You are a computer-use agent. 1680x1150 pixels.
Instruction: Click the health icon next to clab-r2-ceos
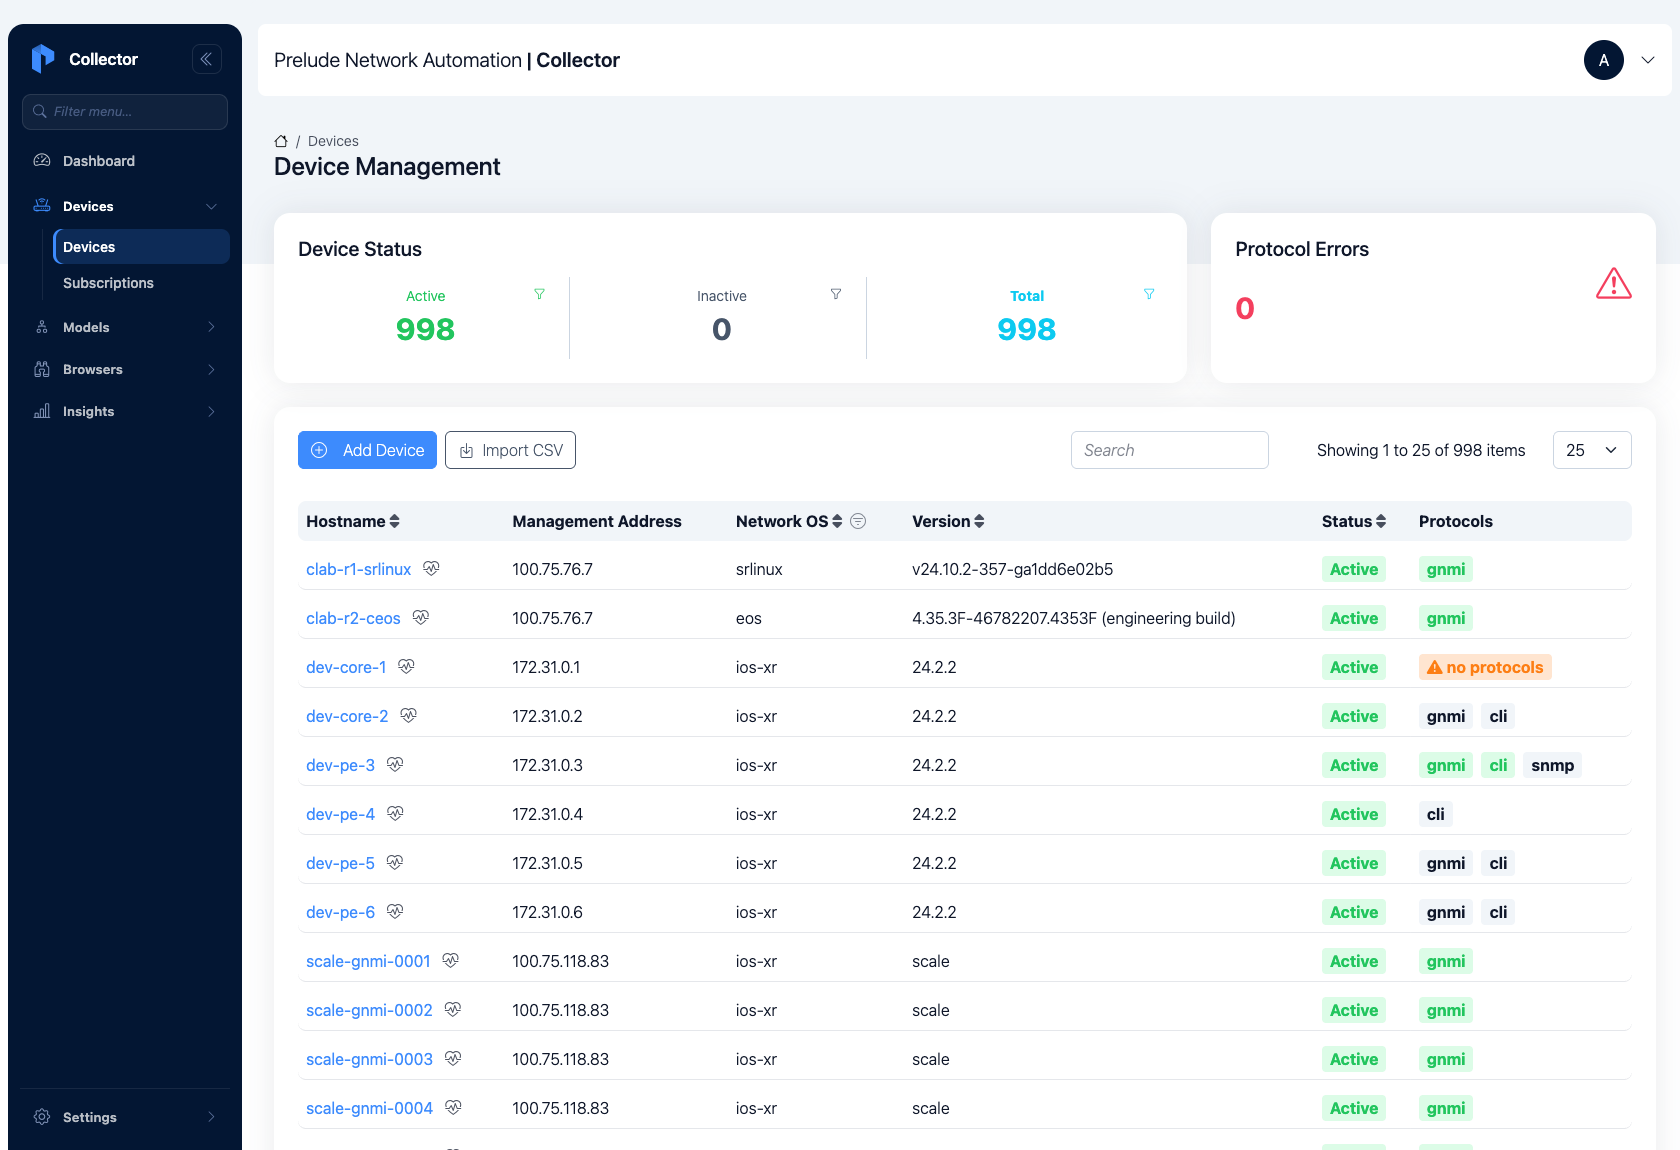[x=421, y=617]
